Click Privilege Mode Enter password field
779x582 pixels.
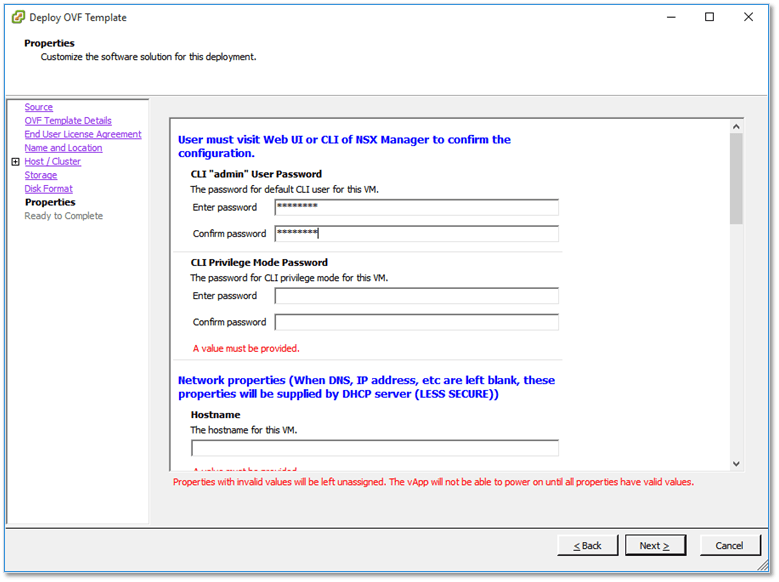416,296
